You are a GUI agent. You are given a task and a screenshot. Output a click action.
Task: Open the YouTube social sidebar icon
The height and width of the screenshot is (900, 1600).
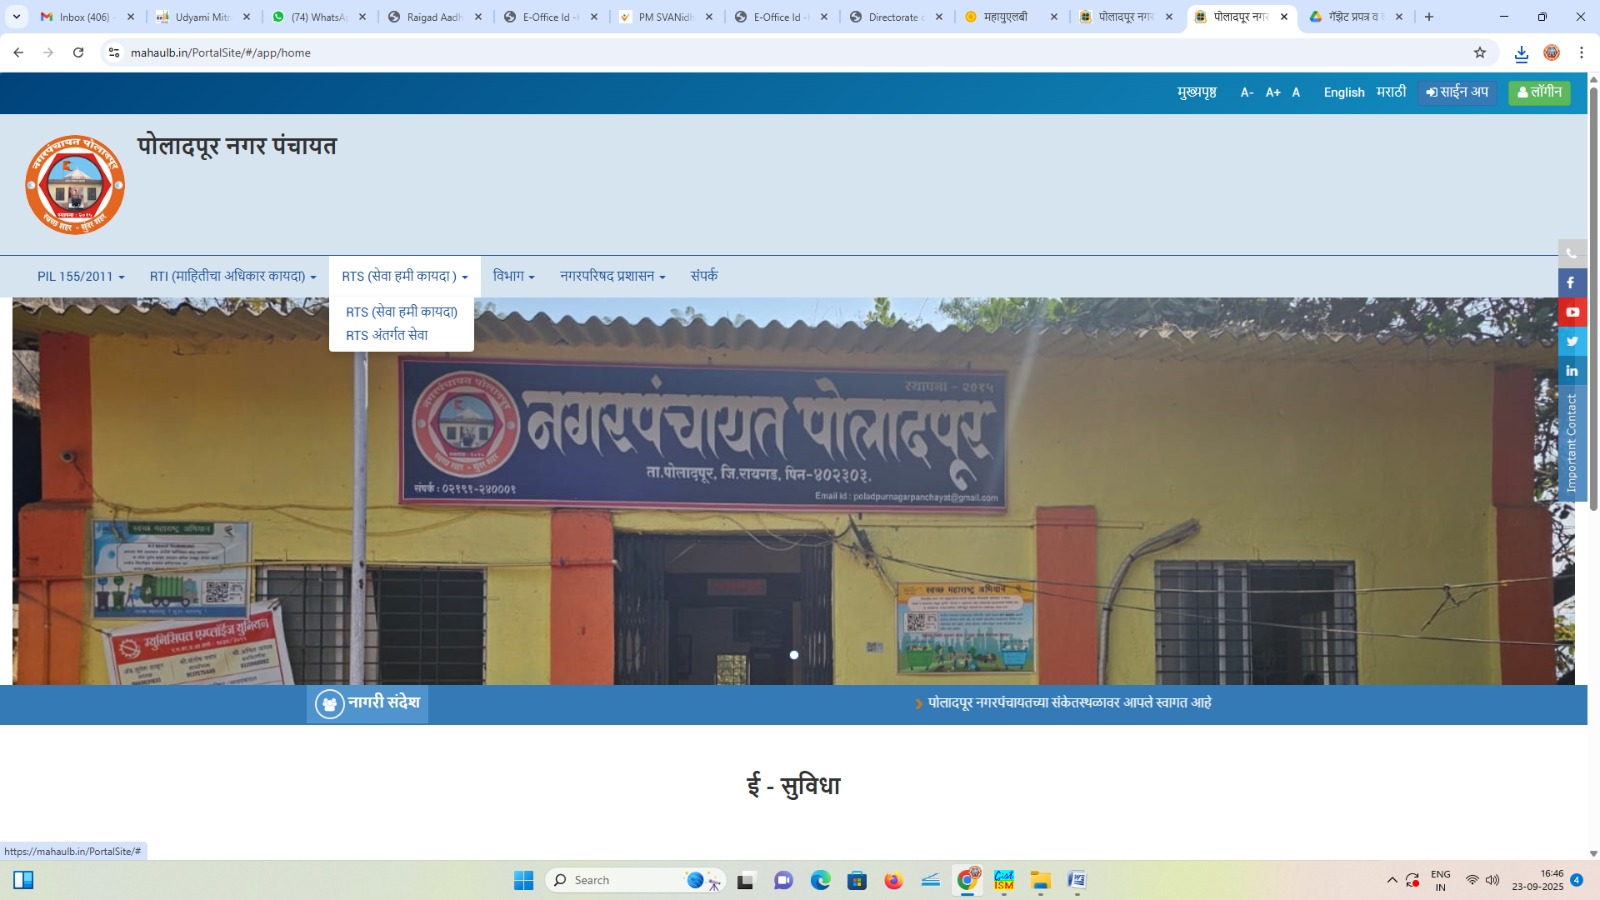pos(1572,312)
